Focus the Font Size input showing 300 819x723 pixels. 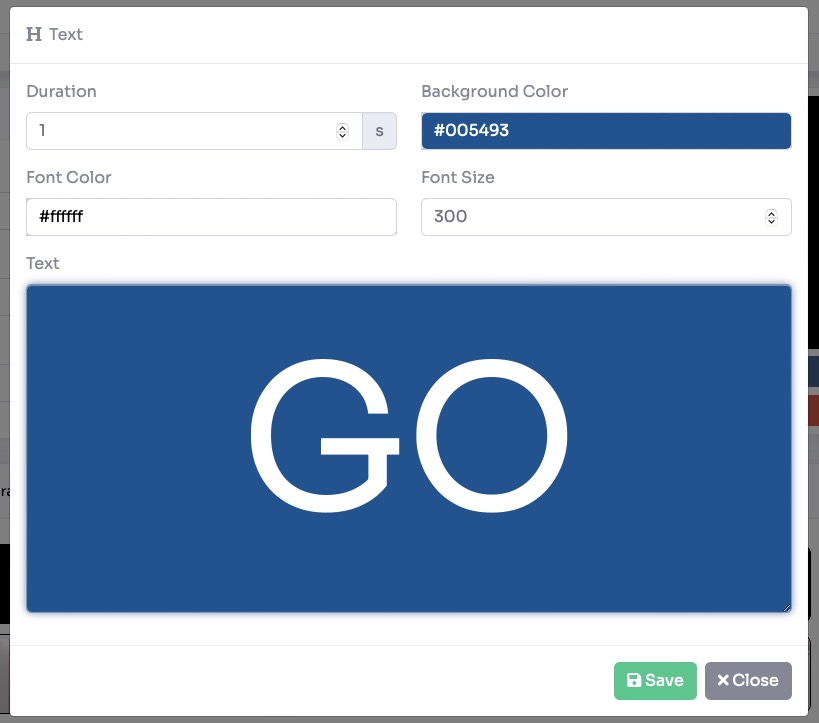tap(590, 217)
